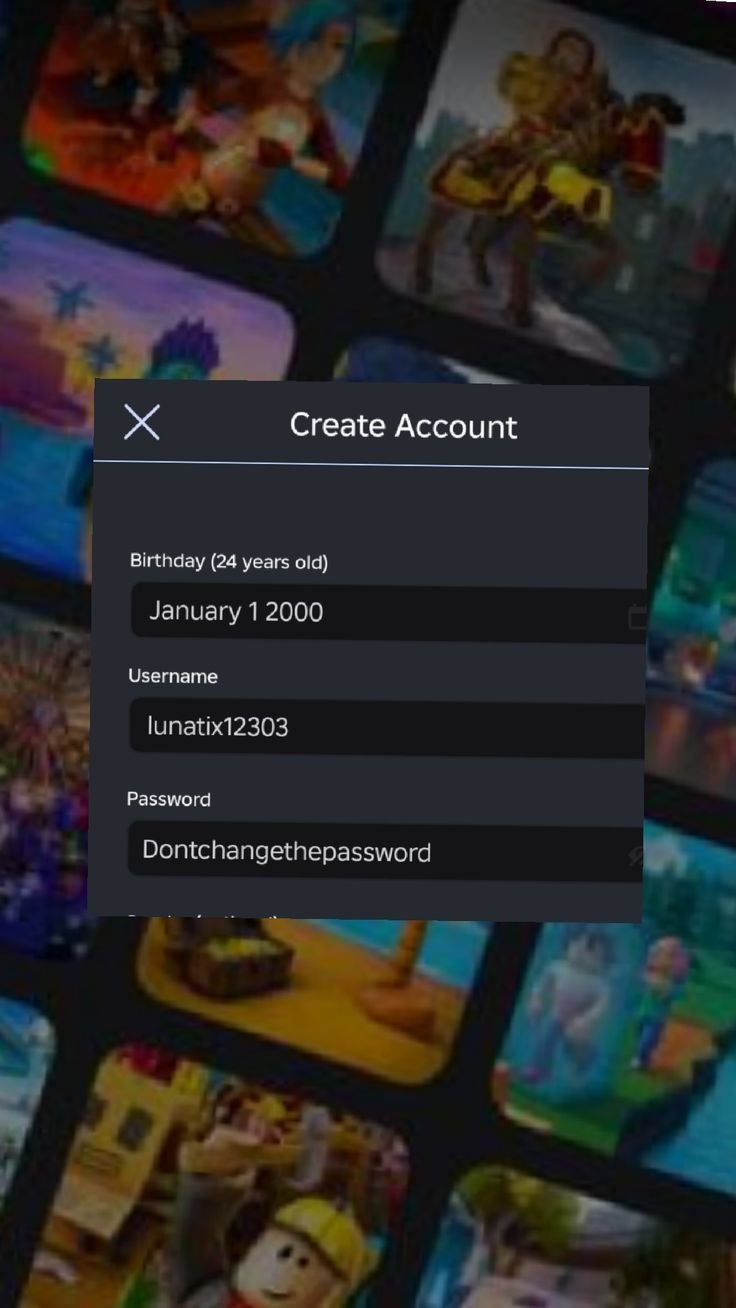This screenshot has height=1308, width=736.
Task: Click the Create Account title text
Action: pos(403,425)
